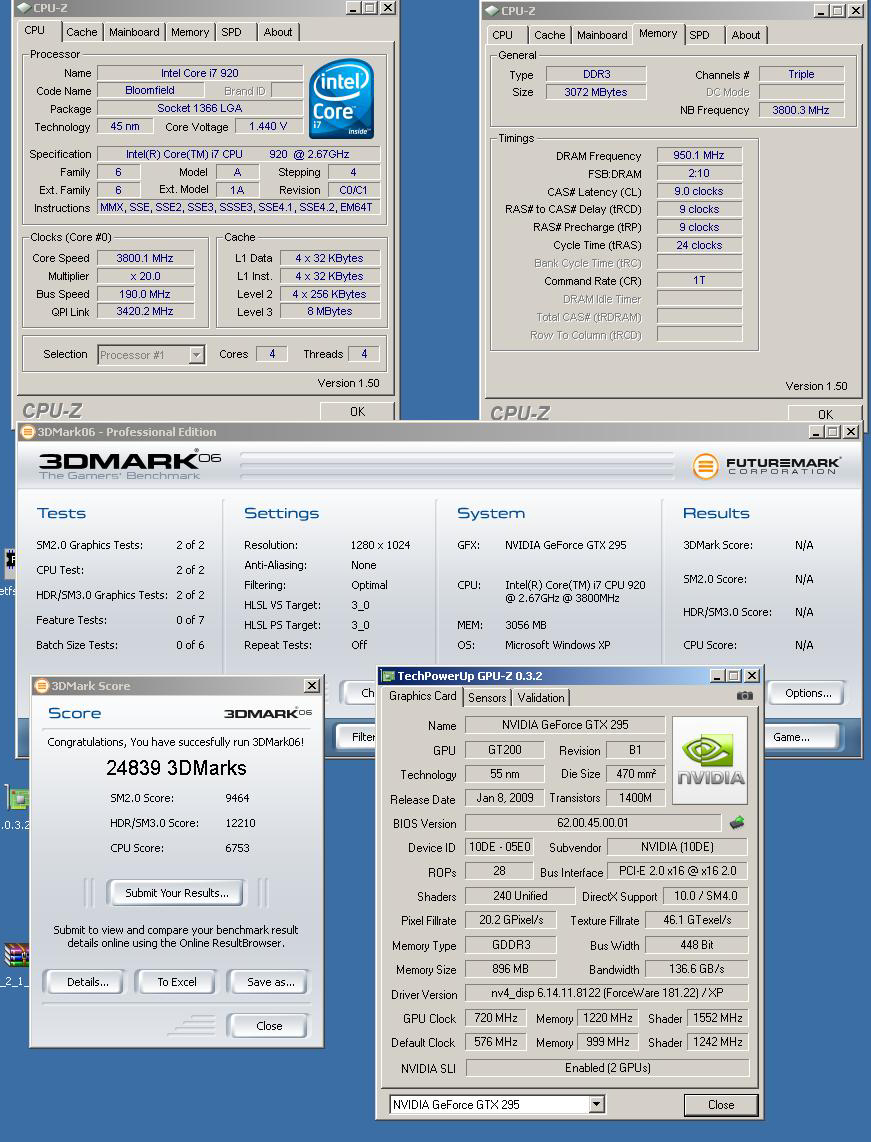This screenshot has height=1142, width=871.
Task: Click the Intel Core i7 logo
Action: pos(341,99)
